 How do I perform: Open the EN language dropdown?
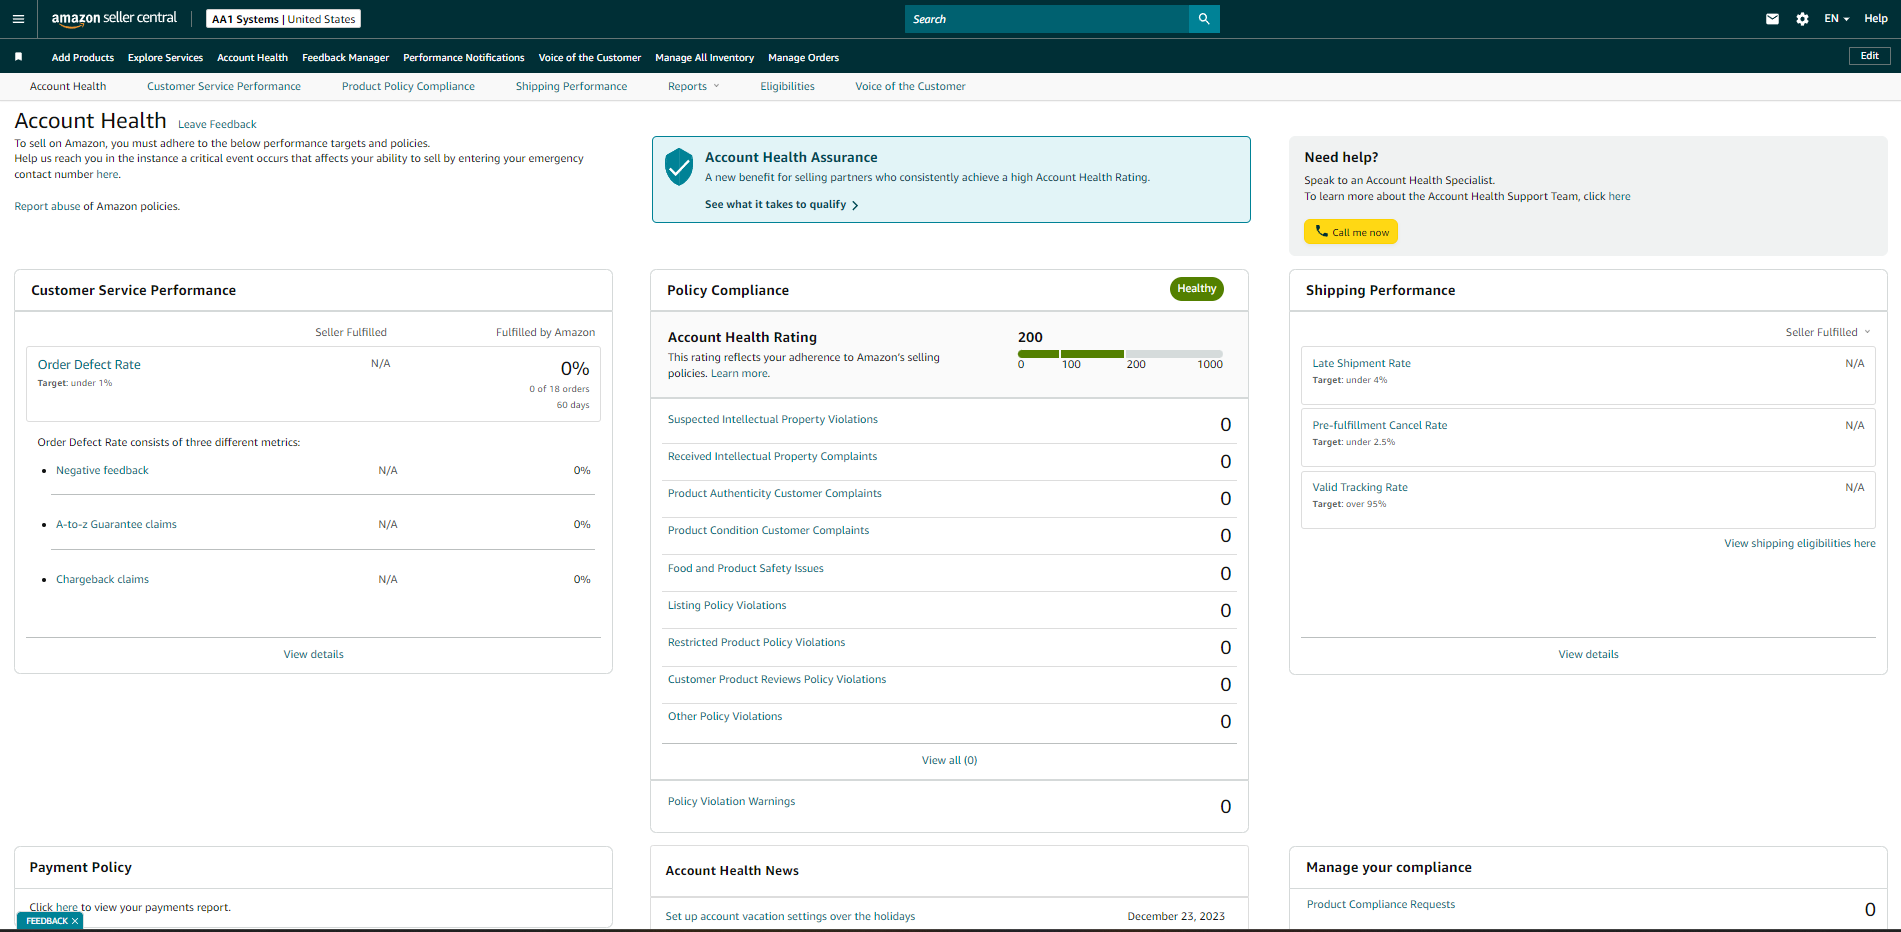click(1836, 19)
